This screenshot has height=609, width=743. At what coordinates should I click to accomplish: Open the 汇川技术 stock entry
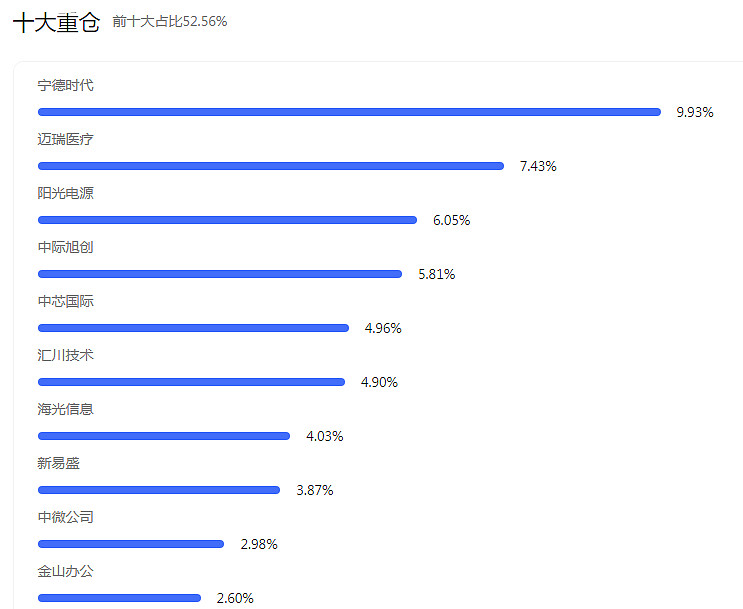[x=65, y=355]
